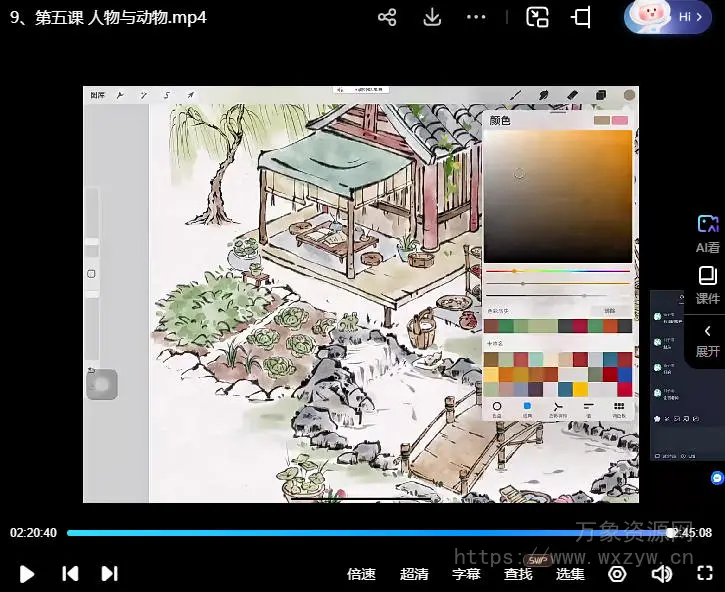The image size is (725, 592).
Task: Play the paused video
Action: 27,574
